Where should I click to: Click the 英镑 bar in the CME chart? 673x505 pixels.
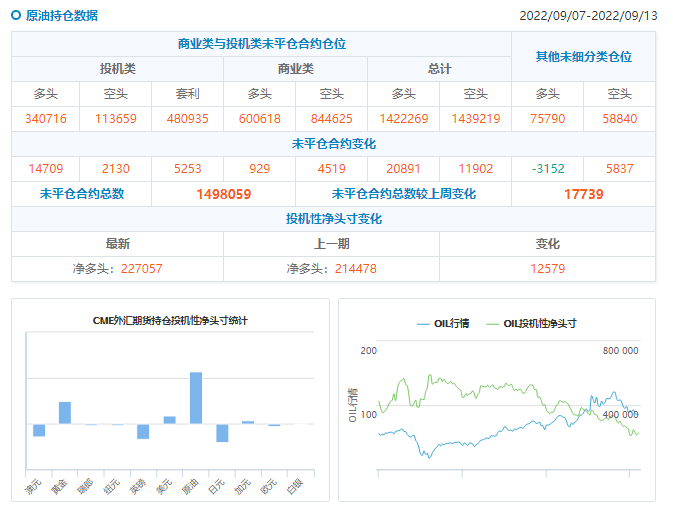point(143,431)
